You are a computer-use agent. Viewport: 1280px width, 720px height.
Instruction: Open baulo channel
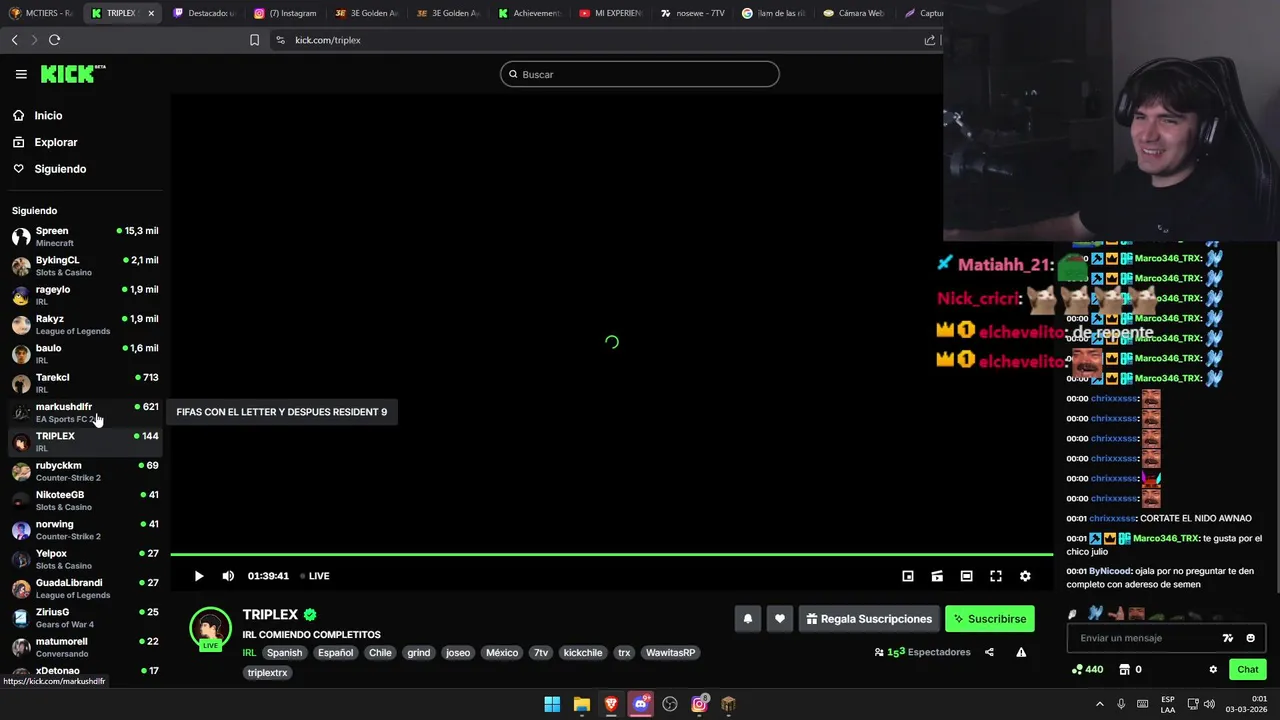85,354
